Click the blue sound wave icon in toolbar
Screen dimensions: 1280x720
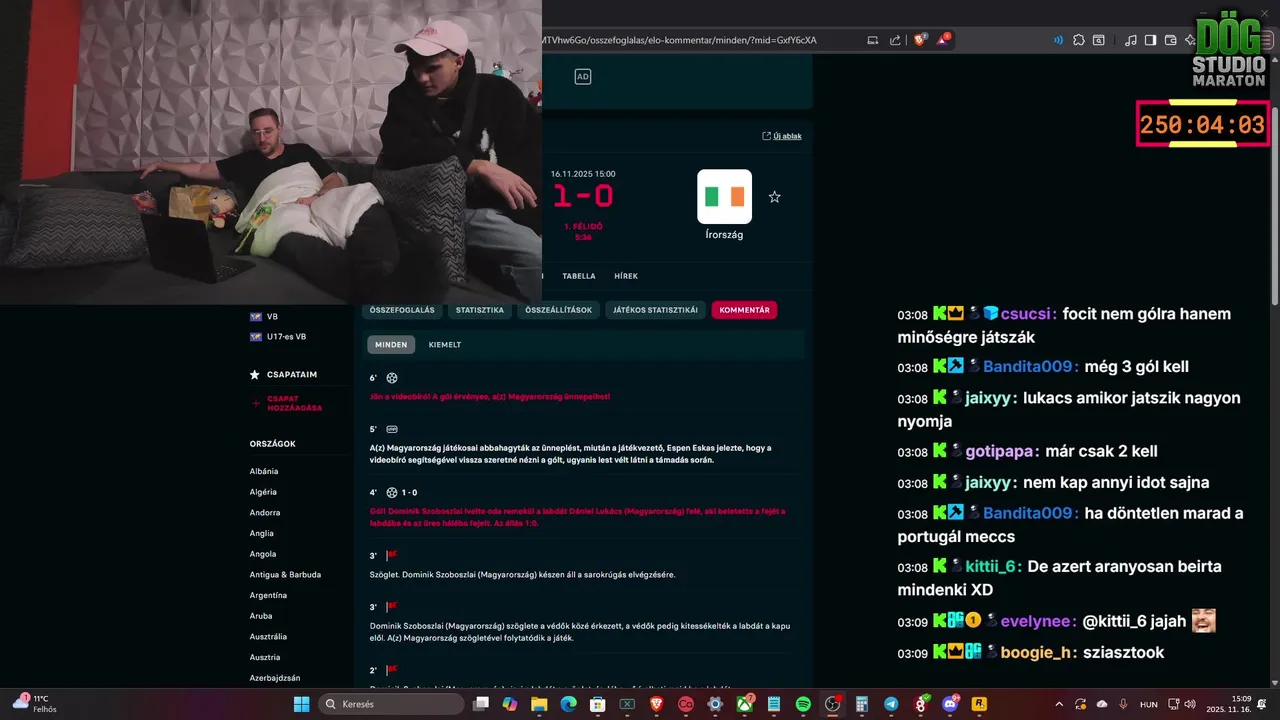click(x=1058, y=40)
